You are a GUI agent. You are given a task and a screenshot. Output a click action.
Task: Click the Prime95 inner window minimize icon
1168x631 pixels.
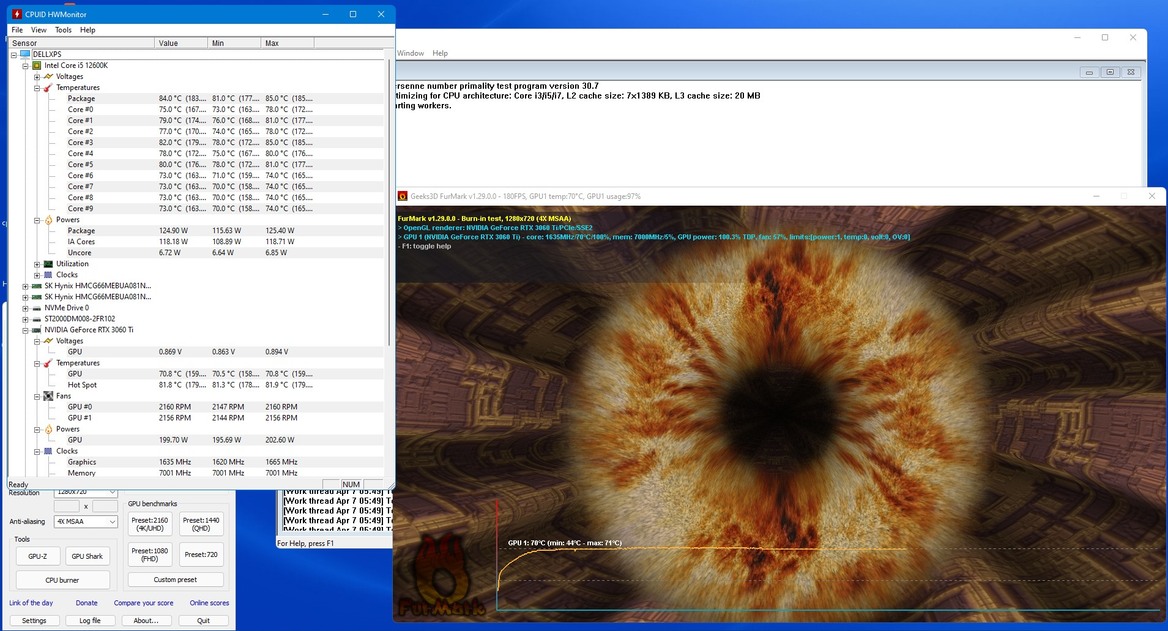[1089, 72]
